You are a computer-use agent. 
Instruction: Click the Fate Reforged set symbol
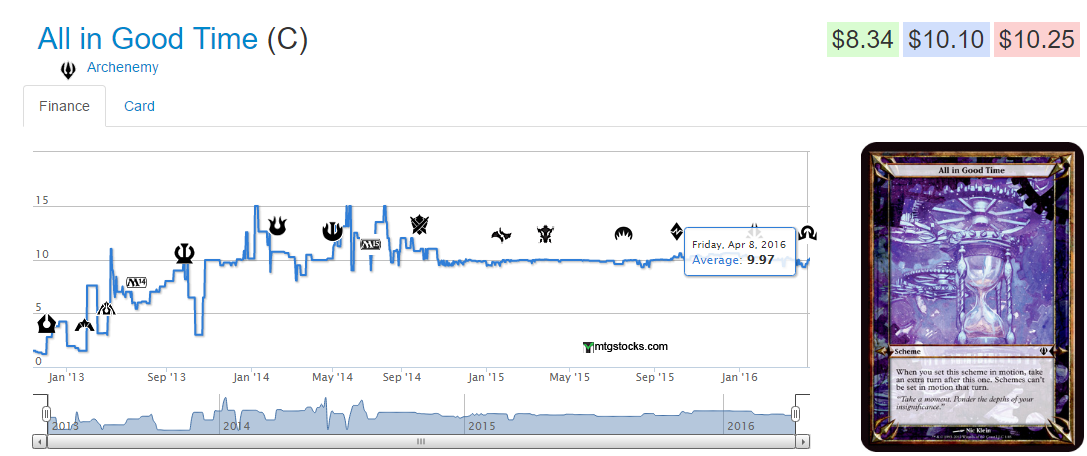tap(501, 235)
